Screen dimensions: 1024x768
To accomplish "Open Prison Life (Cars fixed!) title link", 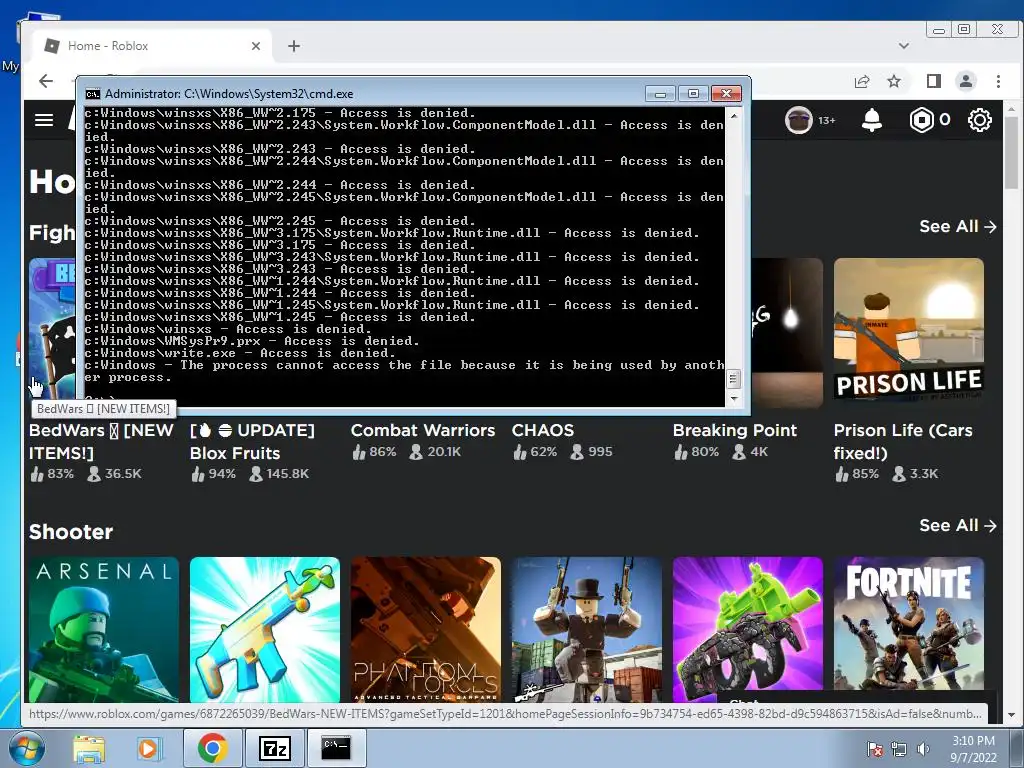I will pos(903,441).
